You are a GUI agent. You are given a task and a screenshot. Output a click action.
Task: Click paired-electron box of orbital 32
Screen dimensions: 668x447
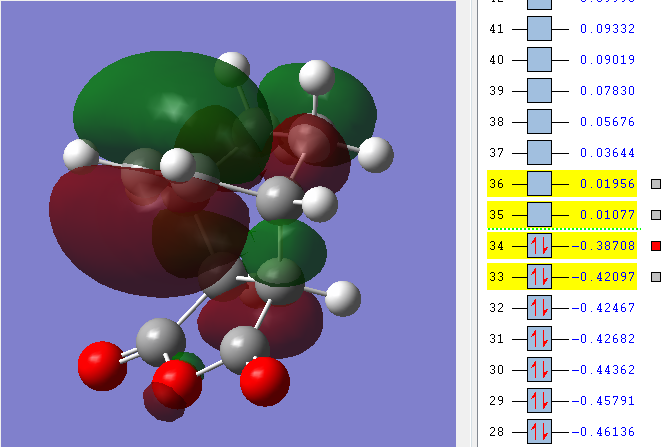coord(539,308)
